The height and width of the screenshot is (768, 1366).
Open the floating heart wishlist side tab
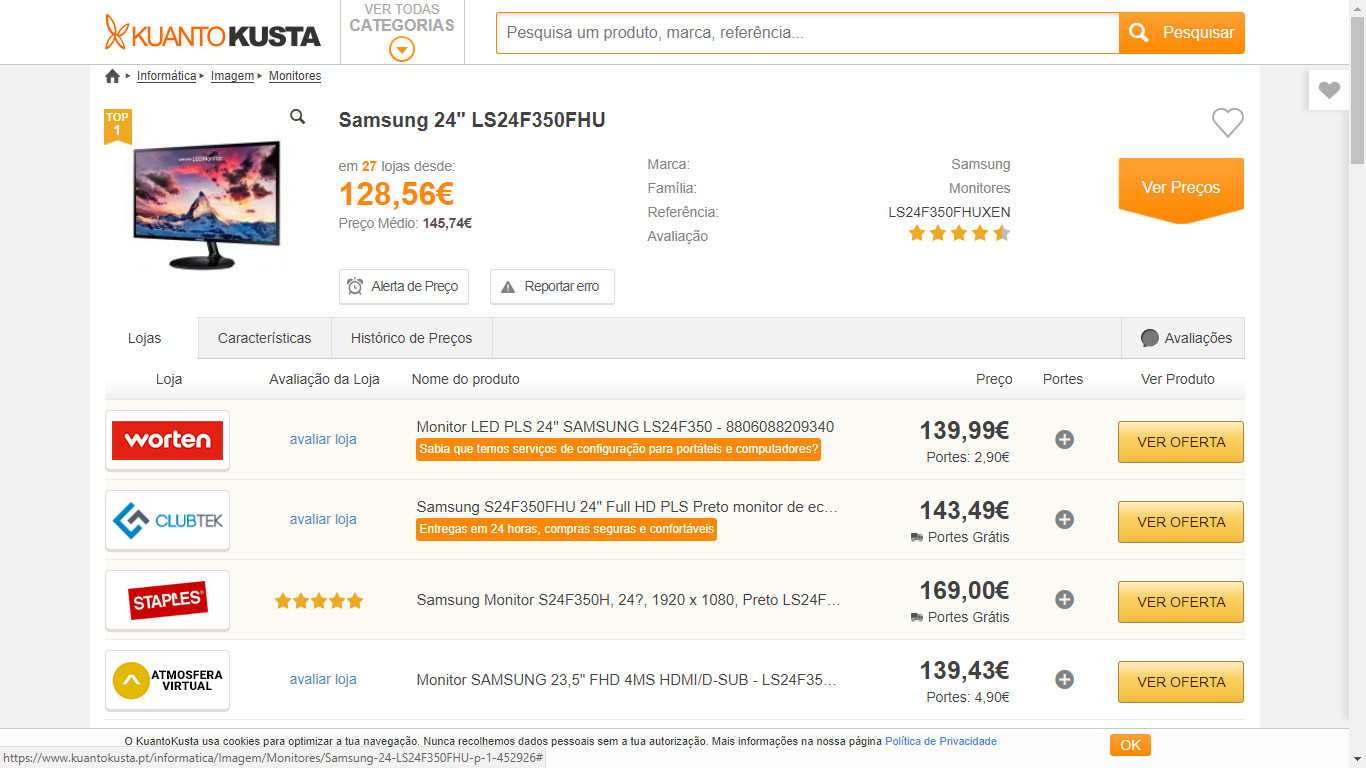pyautogui.click(x=1328, y=90)
